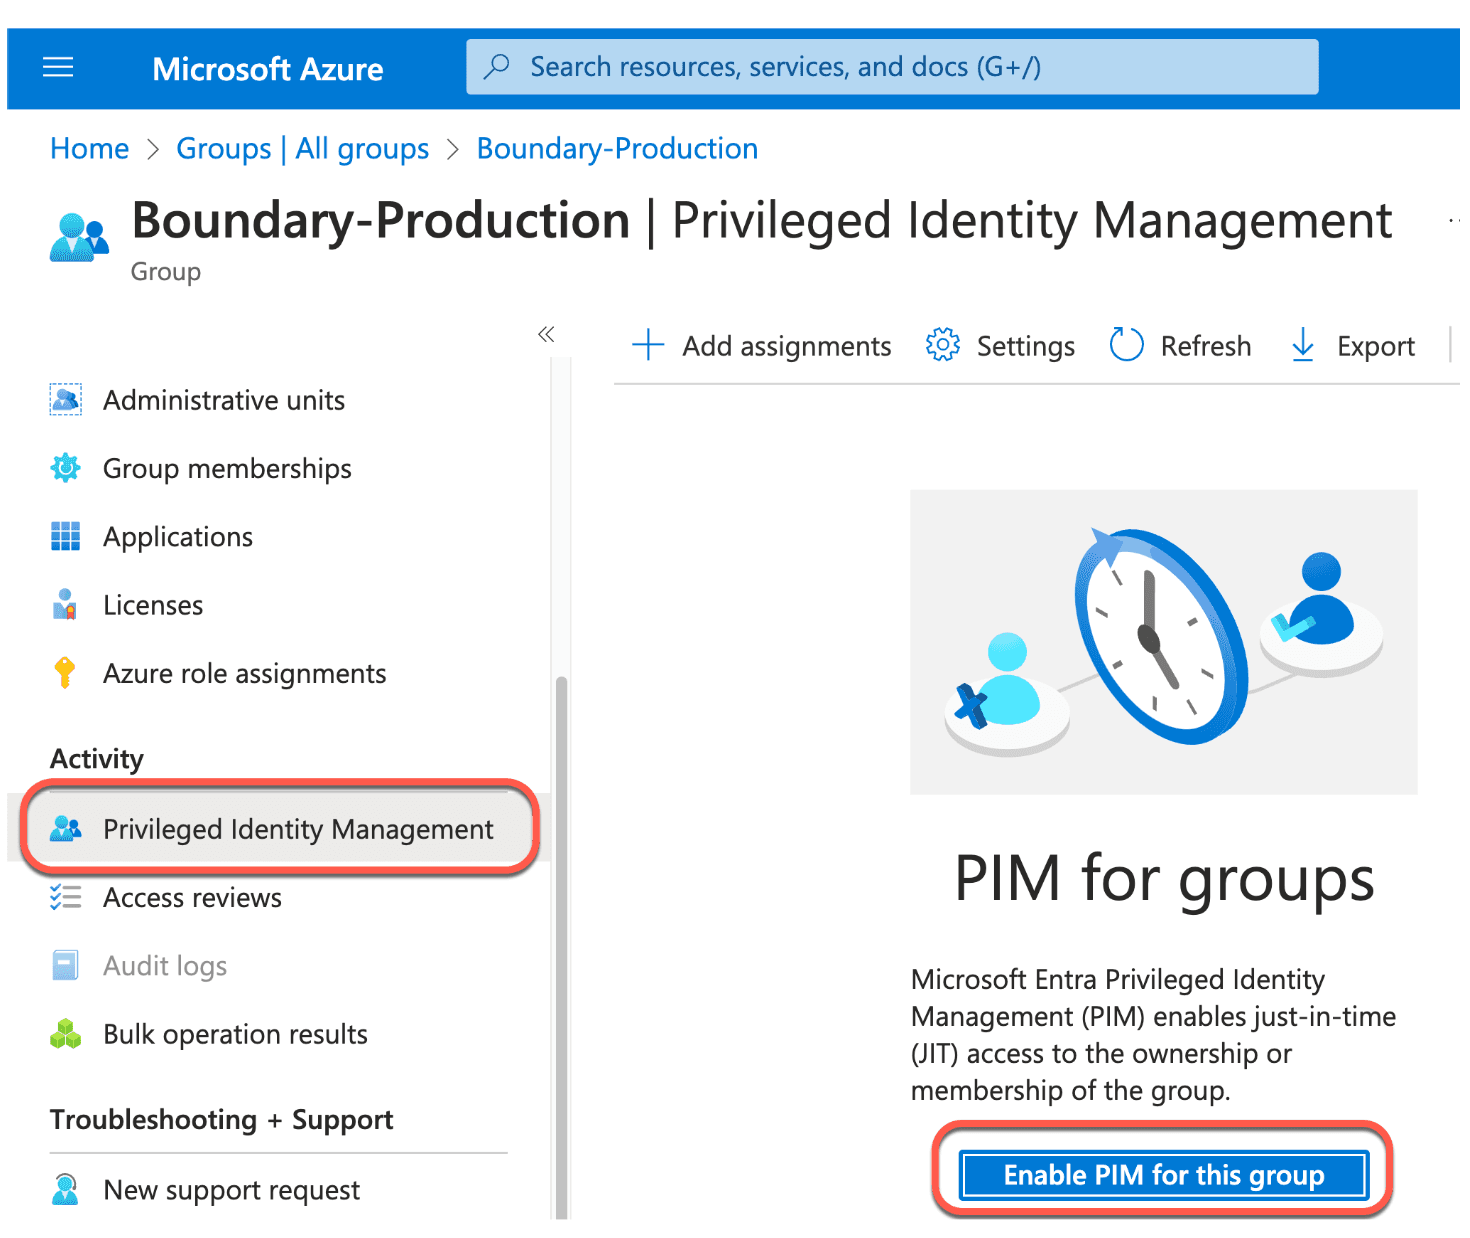Screen dimensions: 1470x1238
Task: Open Group memberships menu item
Action: pyautogui.click(x=227, y=469)
